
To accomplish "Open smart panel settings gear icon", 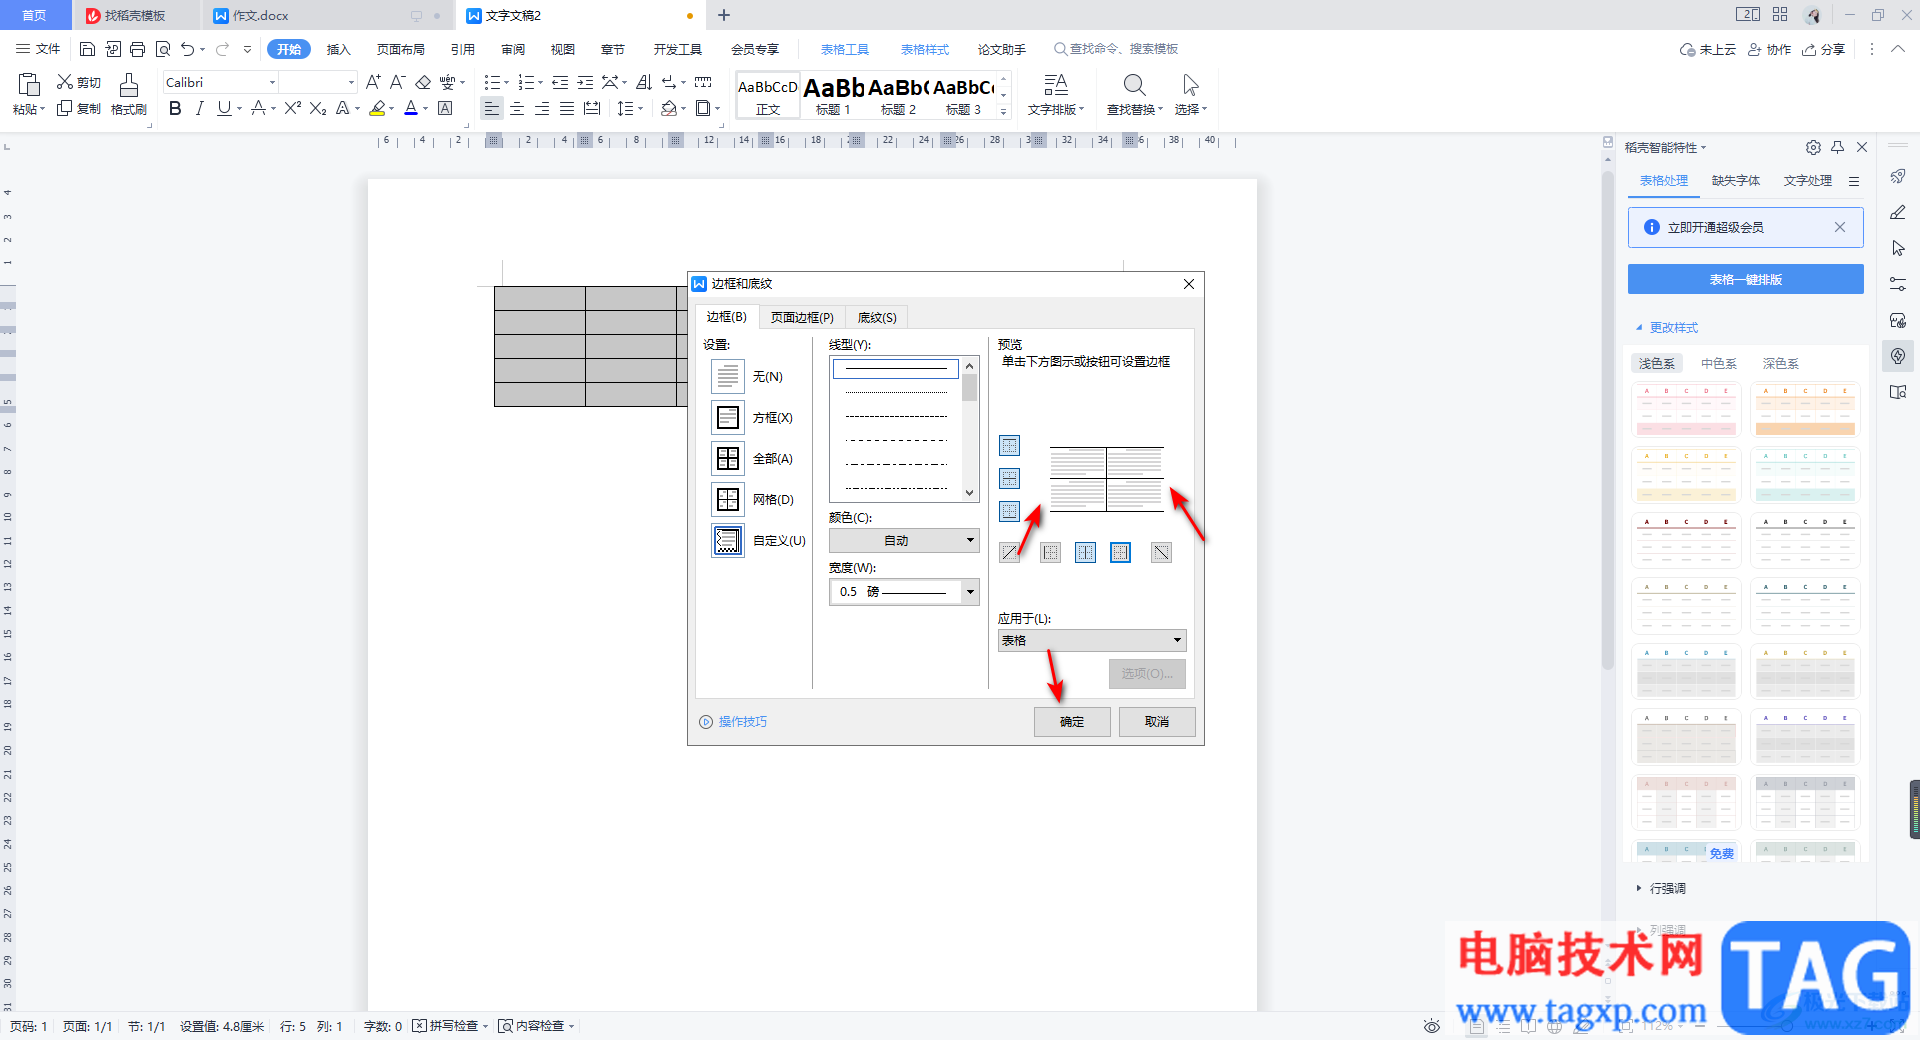I will pos(1813,147).
